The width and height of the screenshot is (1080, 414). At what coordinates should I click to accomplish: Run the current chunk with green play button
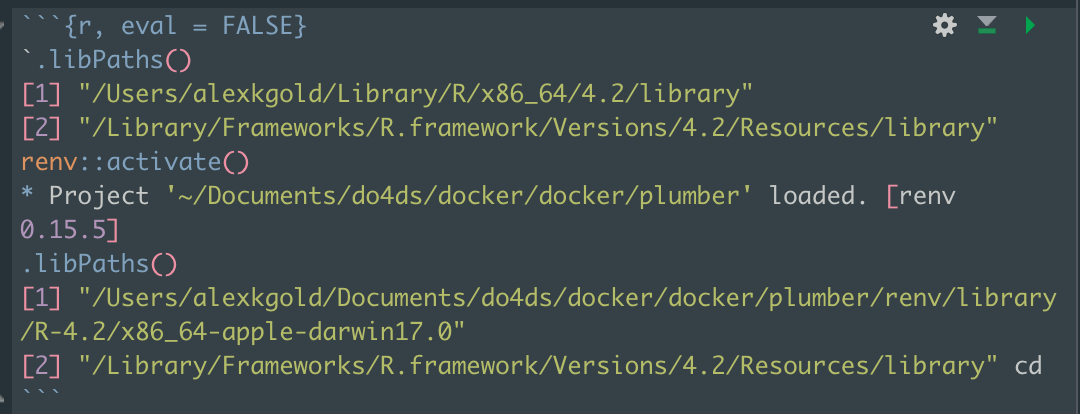[1030, 26]
